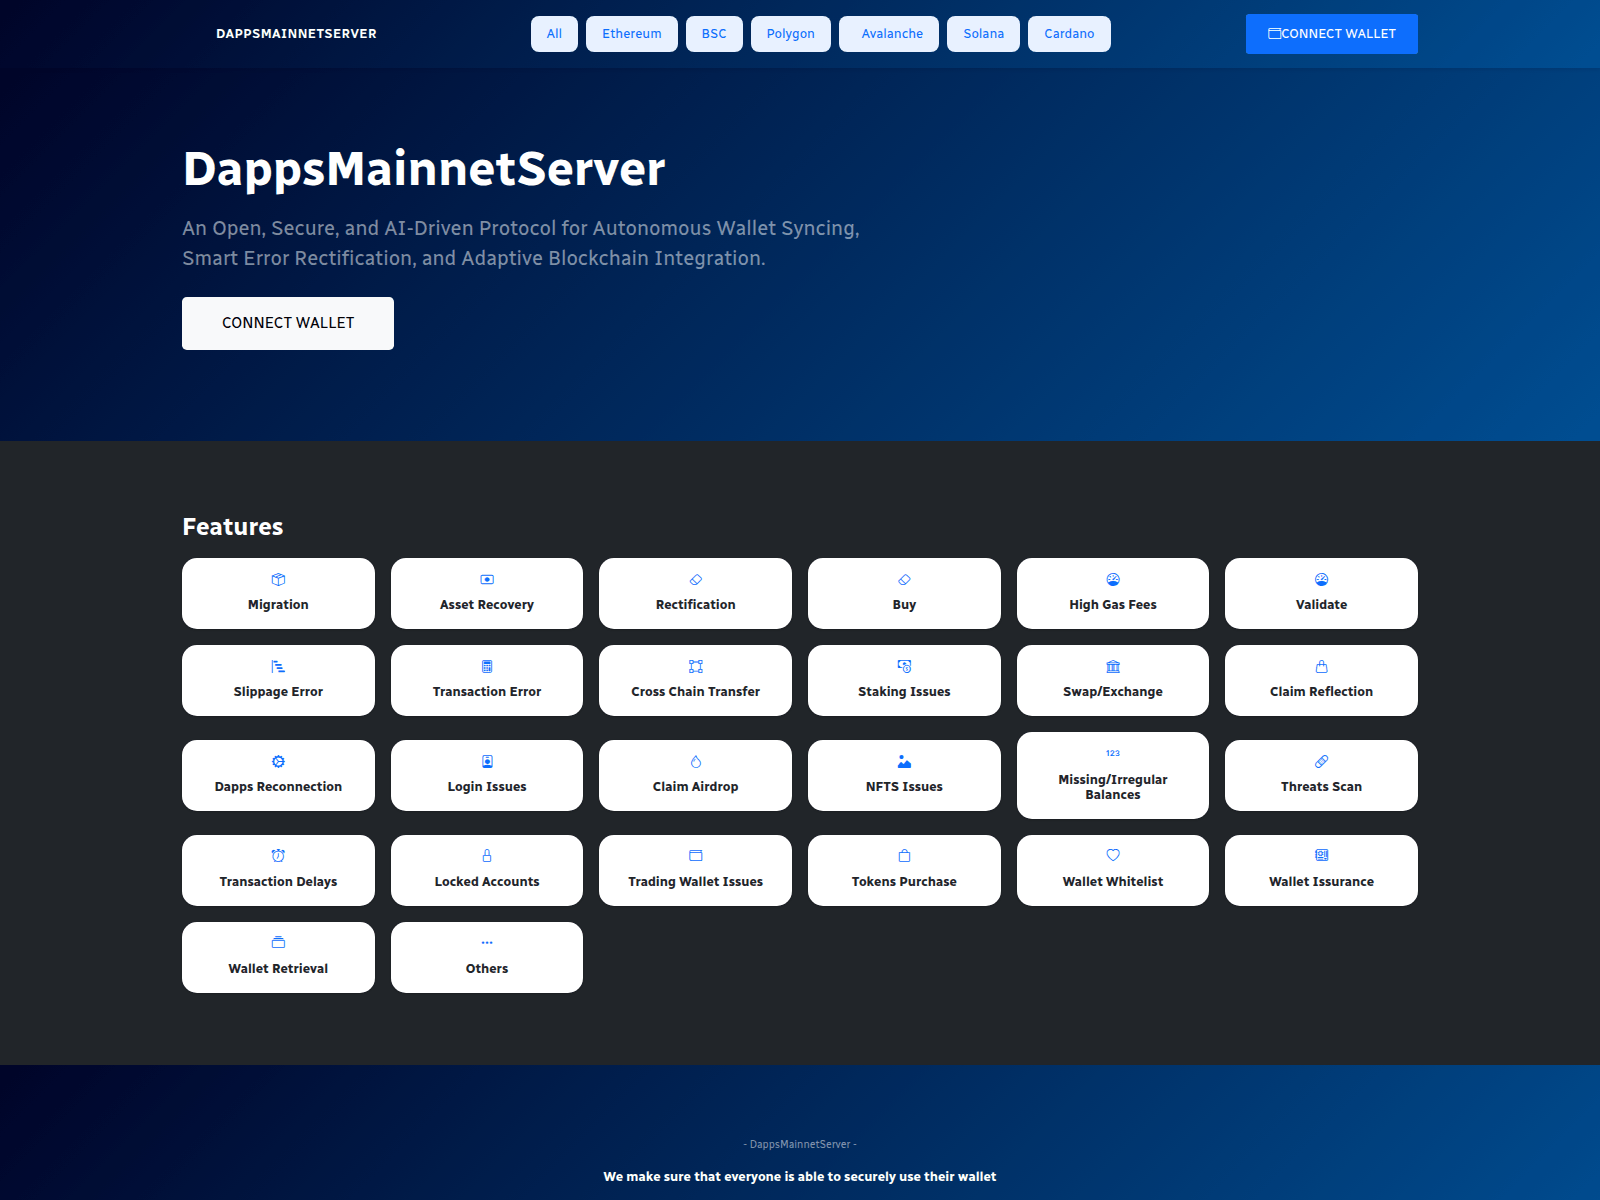Viewport: 1600px width, 1200px height.
Task: Click the Slippage Error bars icon
Action: click(x=278, y=667)
